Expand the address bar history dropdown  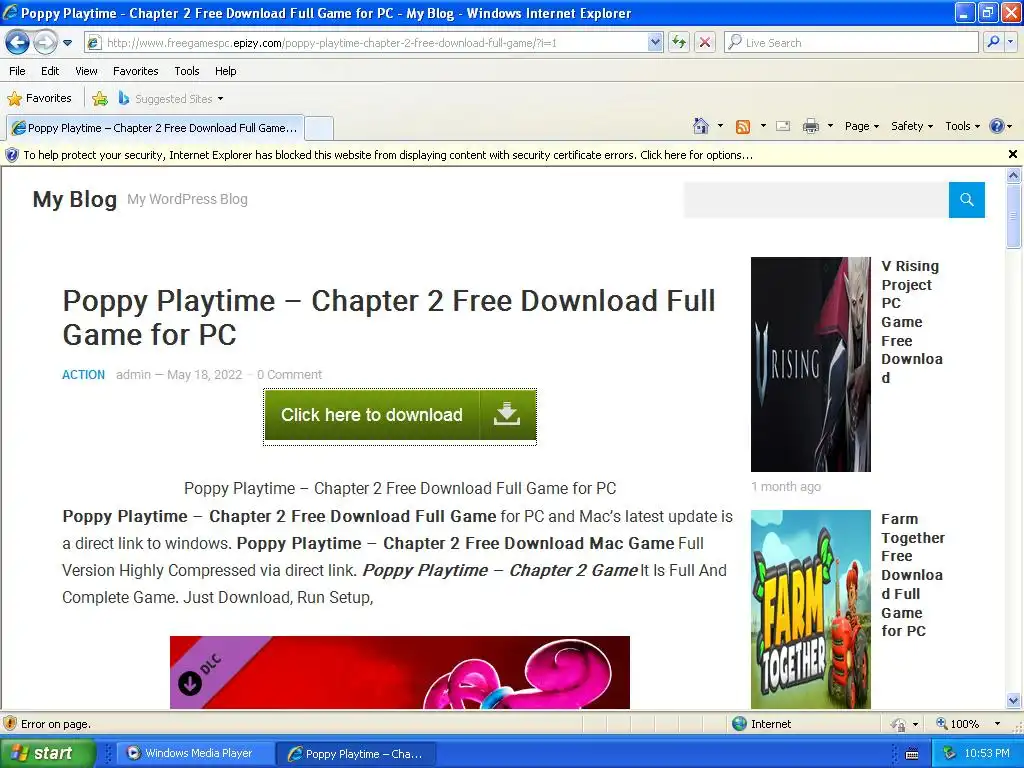pos(655,43)
